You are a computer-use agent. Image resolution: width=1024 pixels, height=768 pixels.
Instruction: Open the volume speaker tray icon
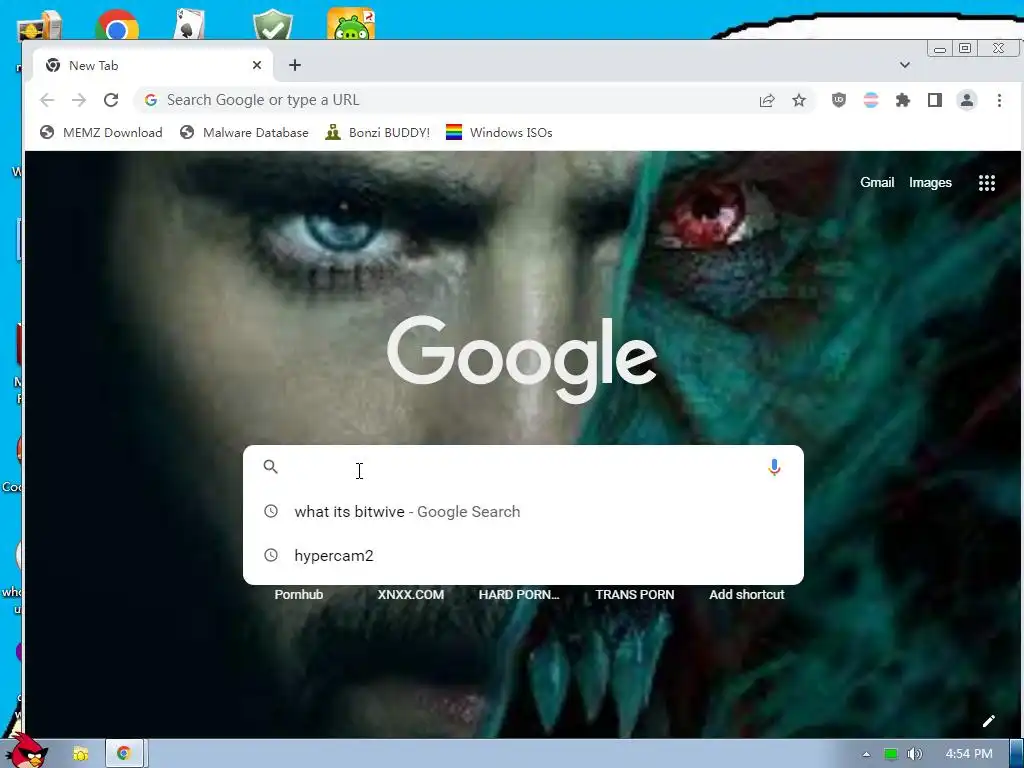point(915,754)
